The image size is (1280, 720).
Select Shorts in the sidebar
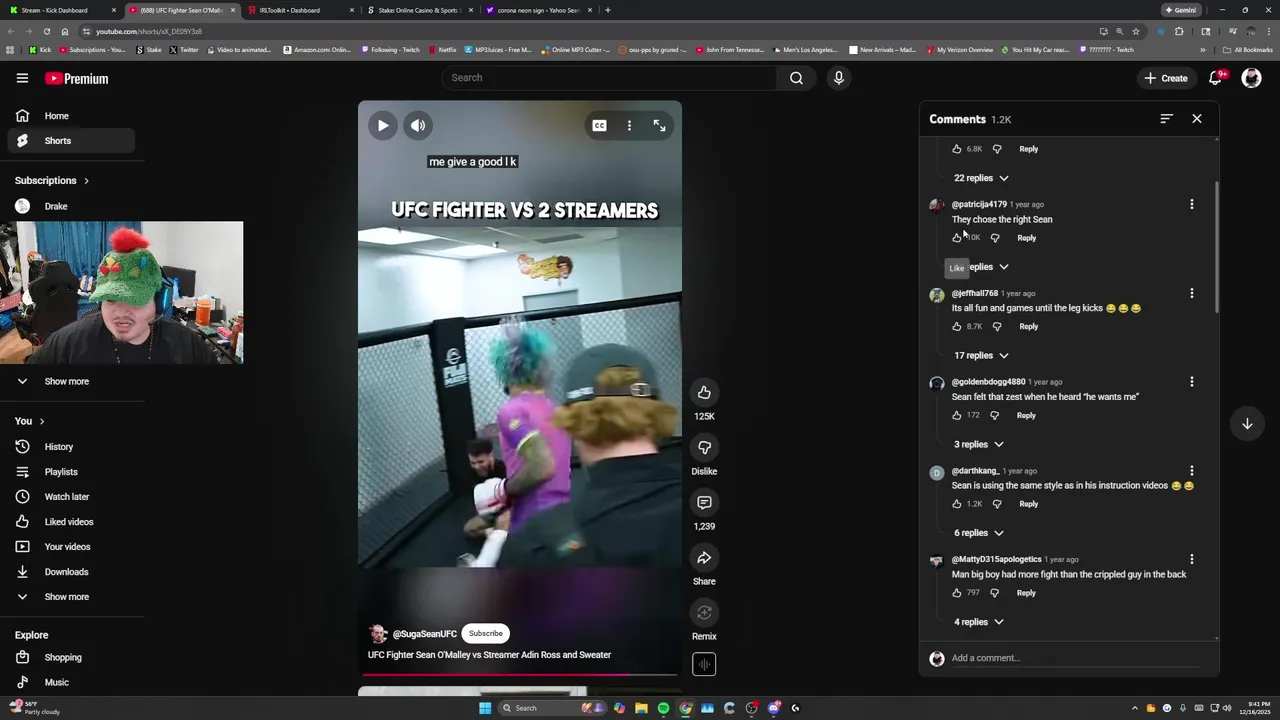point(71,141)
